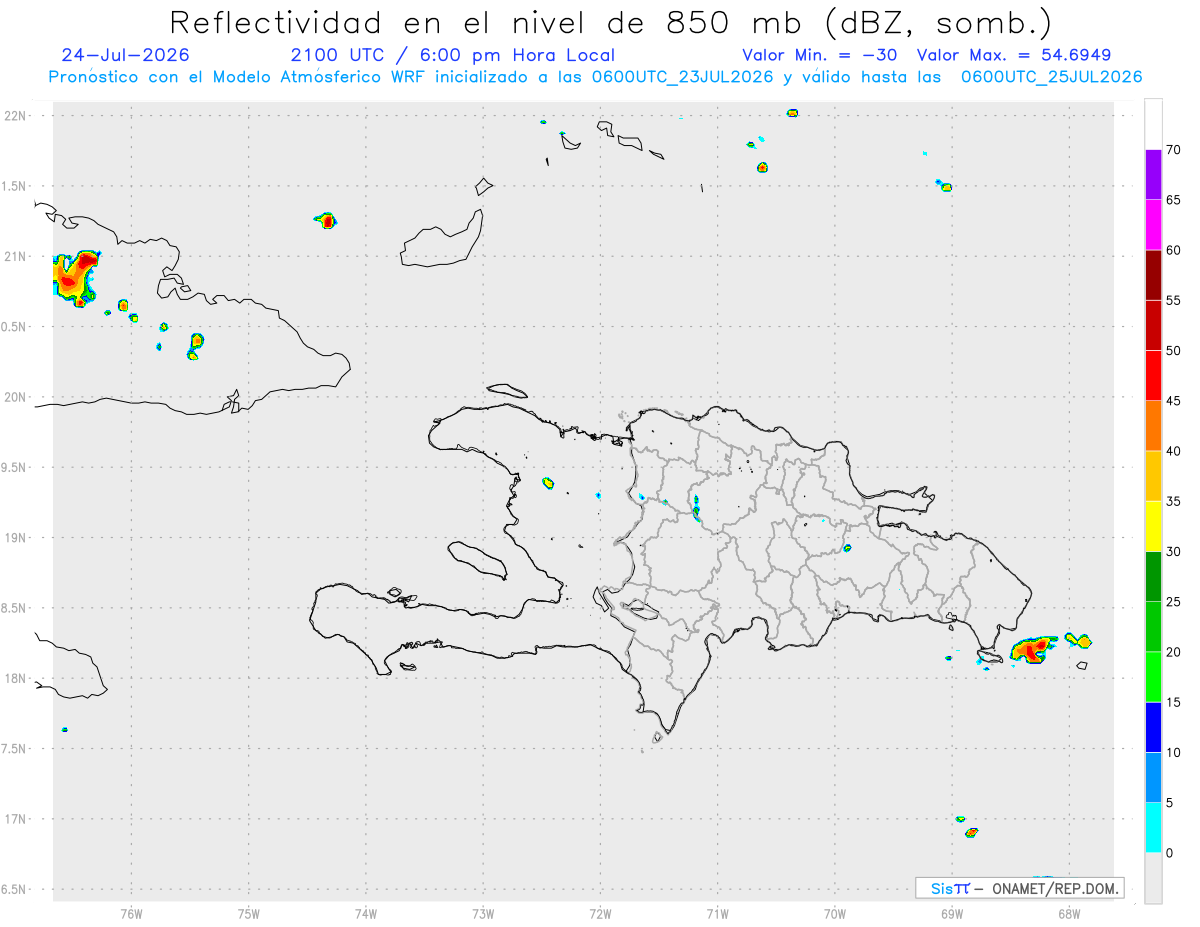This screenshot has width=1200, height=927.
Task: Click the blue 10–15 dBZ colorbar segment
Action: pyautogui.click(x=1153, y=727)
